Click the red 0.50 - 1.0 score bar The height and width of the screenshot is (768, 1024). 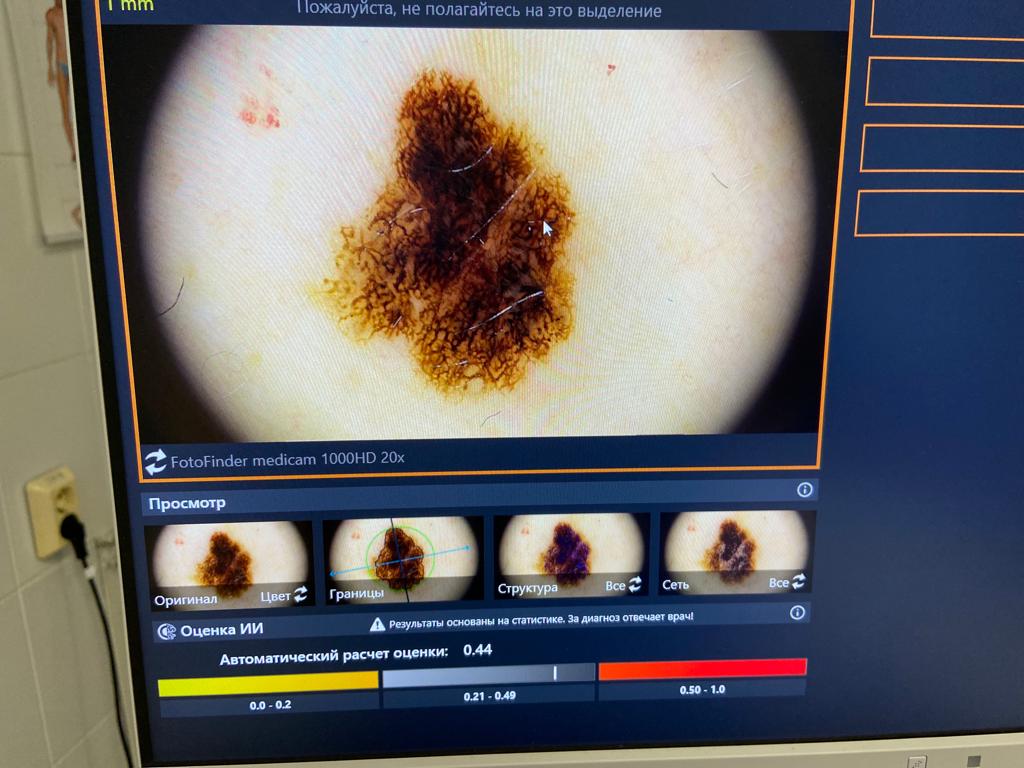click(x=702, y=669)
